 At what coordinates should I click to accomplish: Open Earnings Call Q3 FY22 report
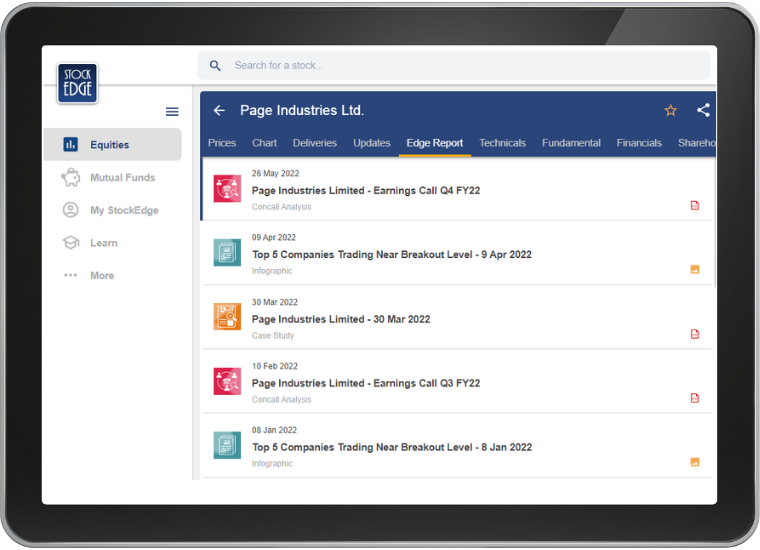pyautogui.click(x=457, y=382)
